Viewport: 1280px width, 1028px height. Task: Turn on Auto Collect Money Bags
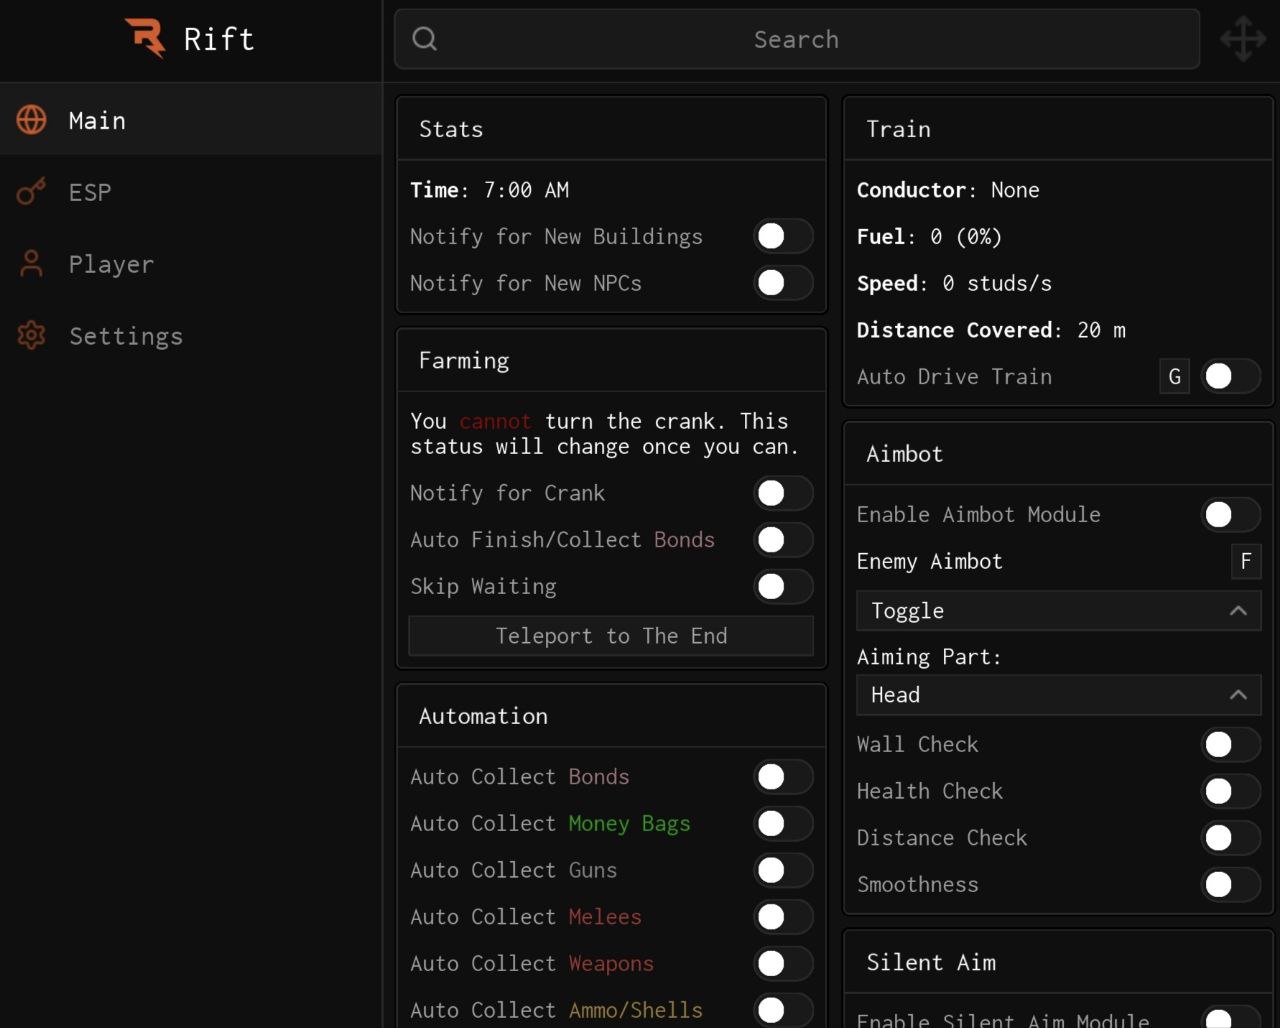coord(782,824)
